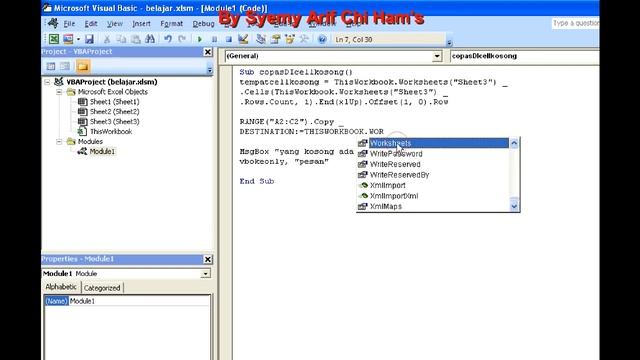
Task: Click the autocomplete list scroll down arrow
Action: click(514, 207)
